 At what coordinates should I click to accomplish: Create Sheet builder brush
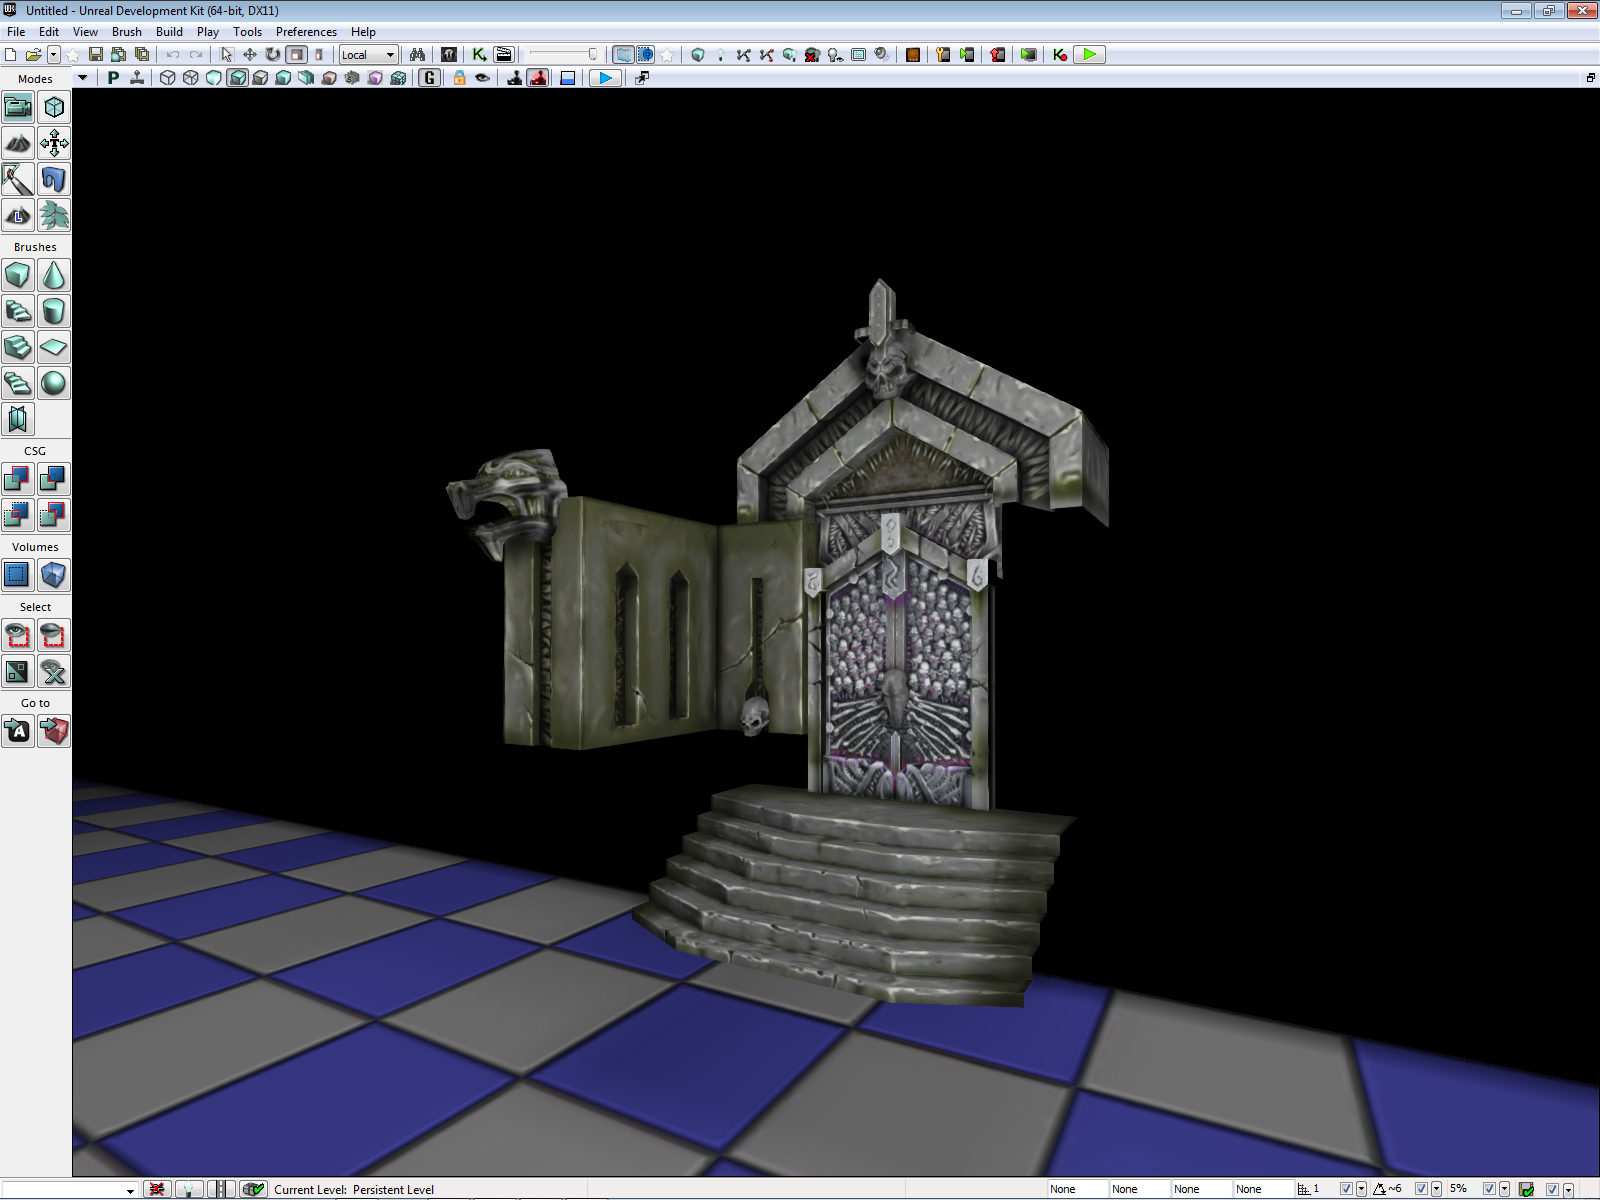pos(54,347)
